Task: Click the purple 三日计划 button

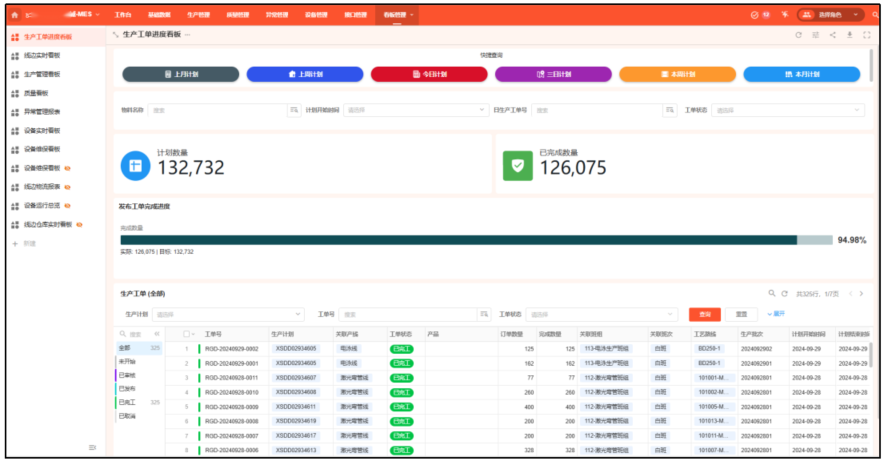Action: (x=553, y=74)
